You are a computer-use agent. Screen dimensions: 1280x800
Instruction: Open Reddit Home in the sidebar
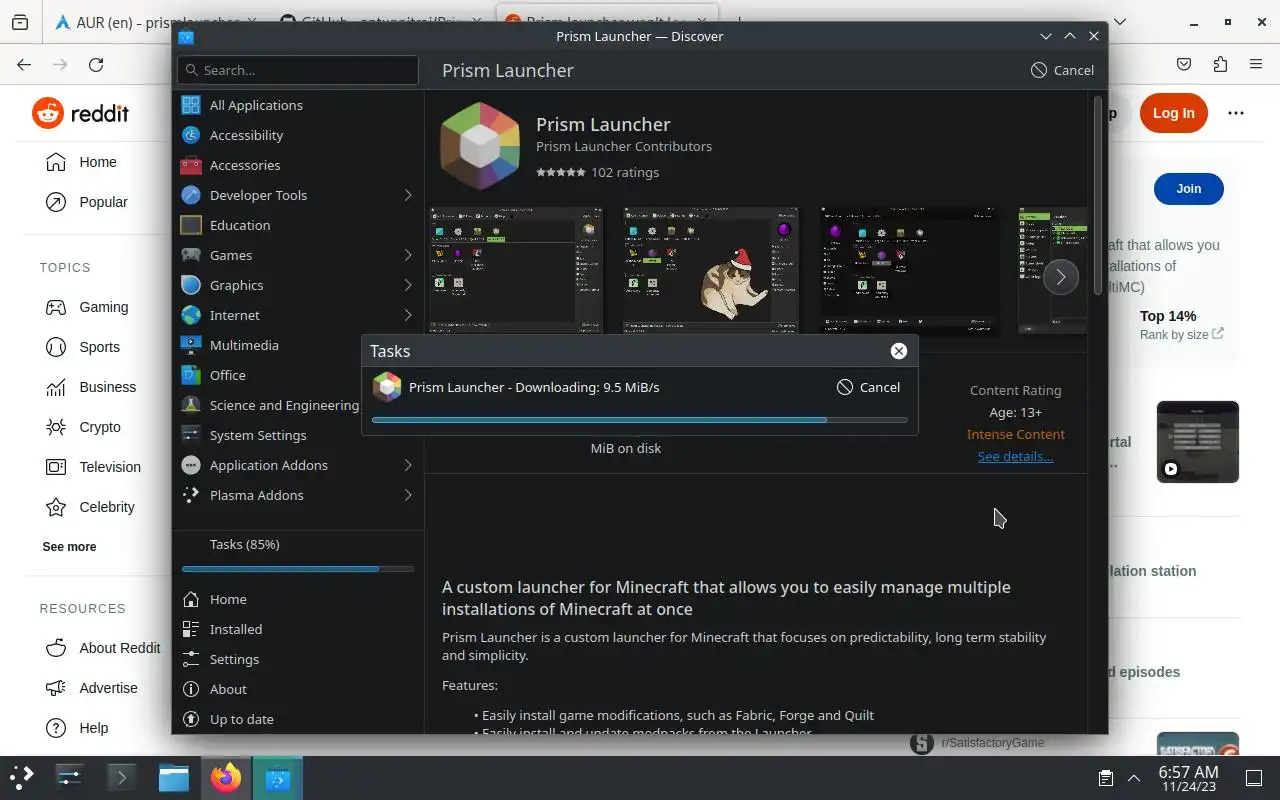pyautogui.click(x=83, y=162)
